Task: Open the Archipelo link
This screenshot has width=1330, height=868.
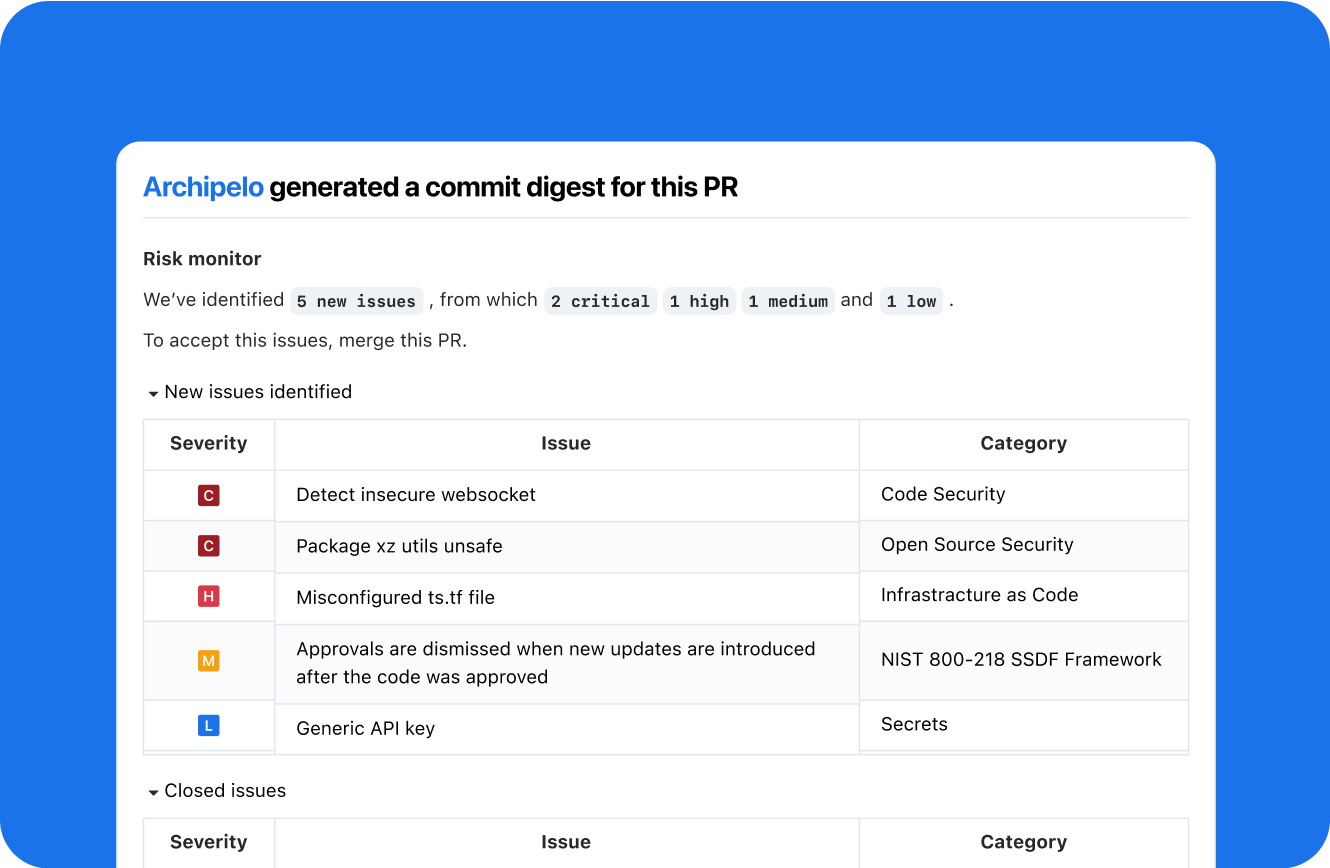Action: point(203,187)
